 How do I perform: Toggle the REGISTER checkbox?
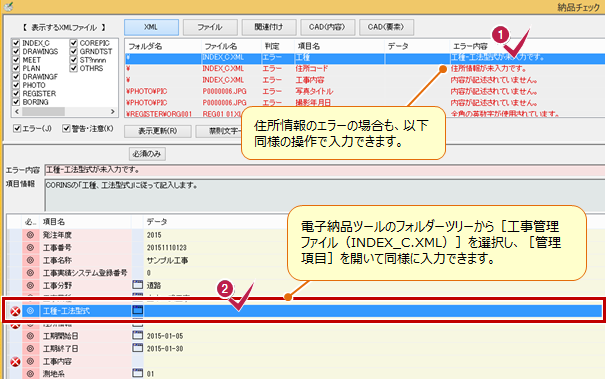[x=16, y=93]
